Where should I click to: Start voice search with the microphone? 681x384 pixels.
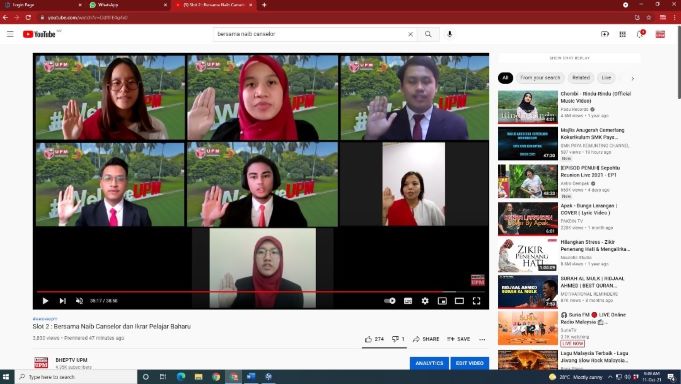pyautogui.click(x=450, y=34)
